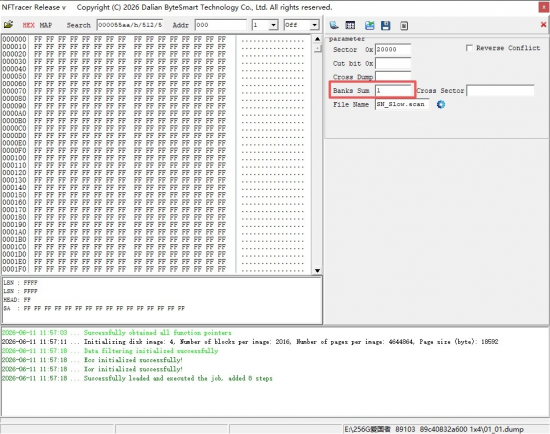Click hex row at offset 000000

click(x=153, y=39)
